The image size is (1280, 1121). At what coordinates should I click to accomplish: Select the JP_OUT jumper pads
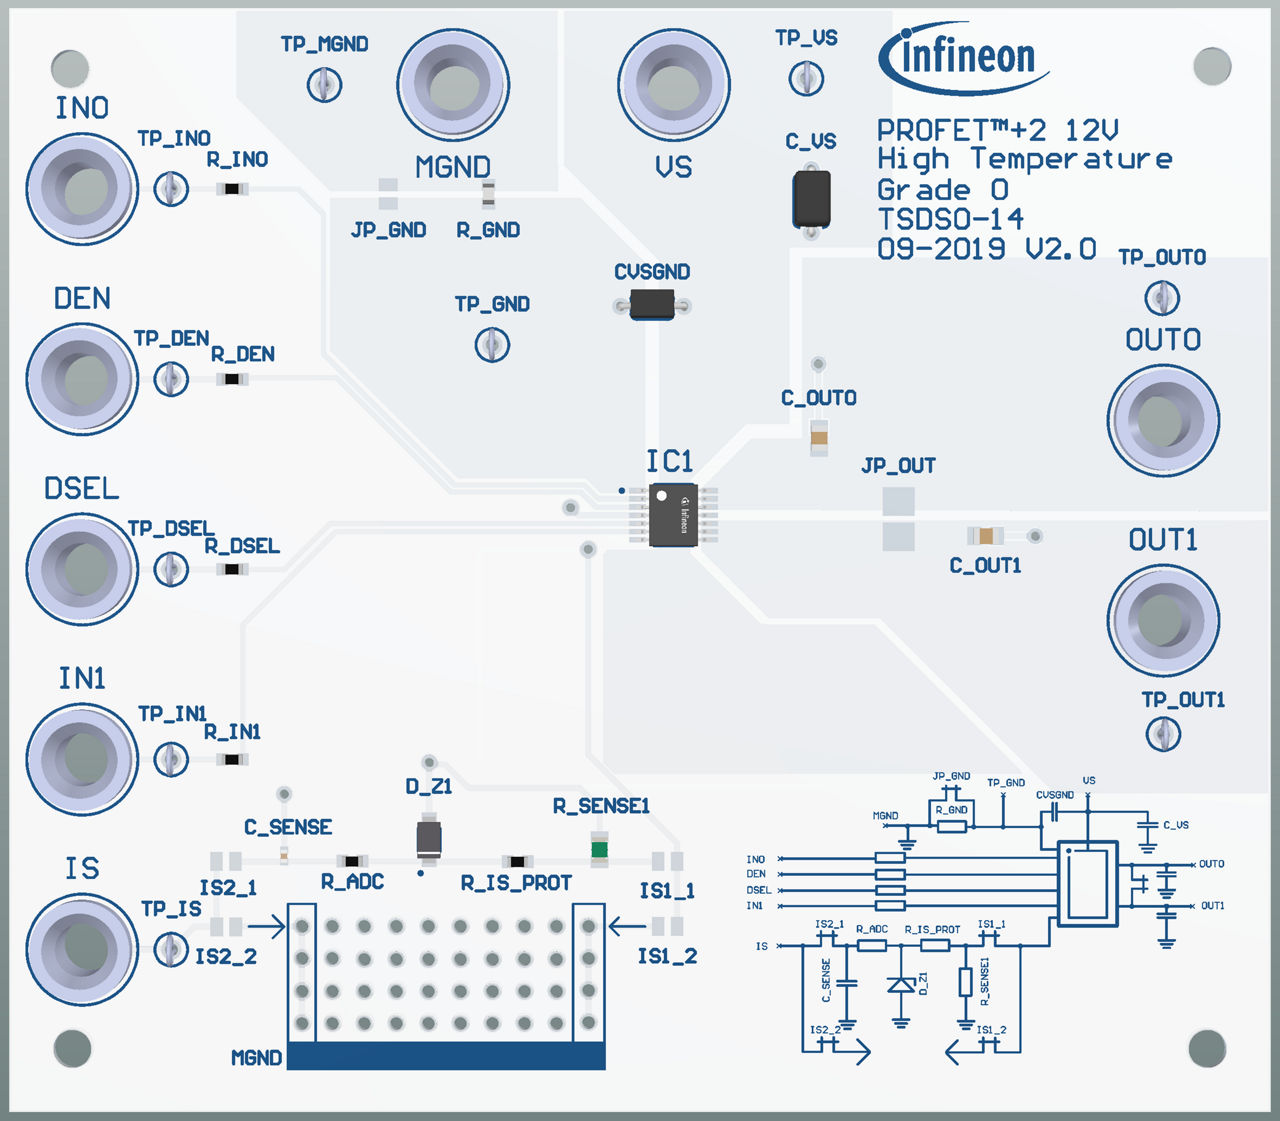click(898, 519)
